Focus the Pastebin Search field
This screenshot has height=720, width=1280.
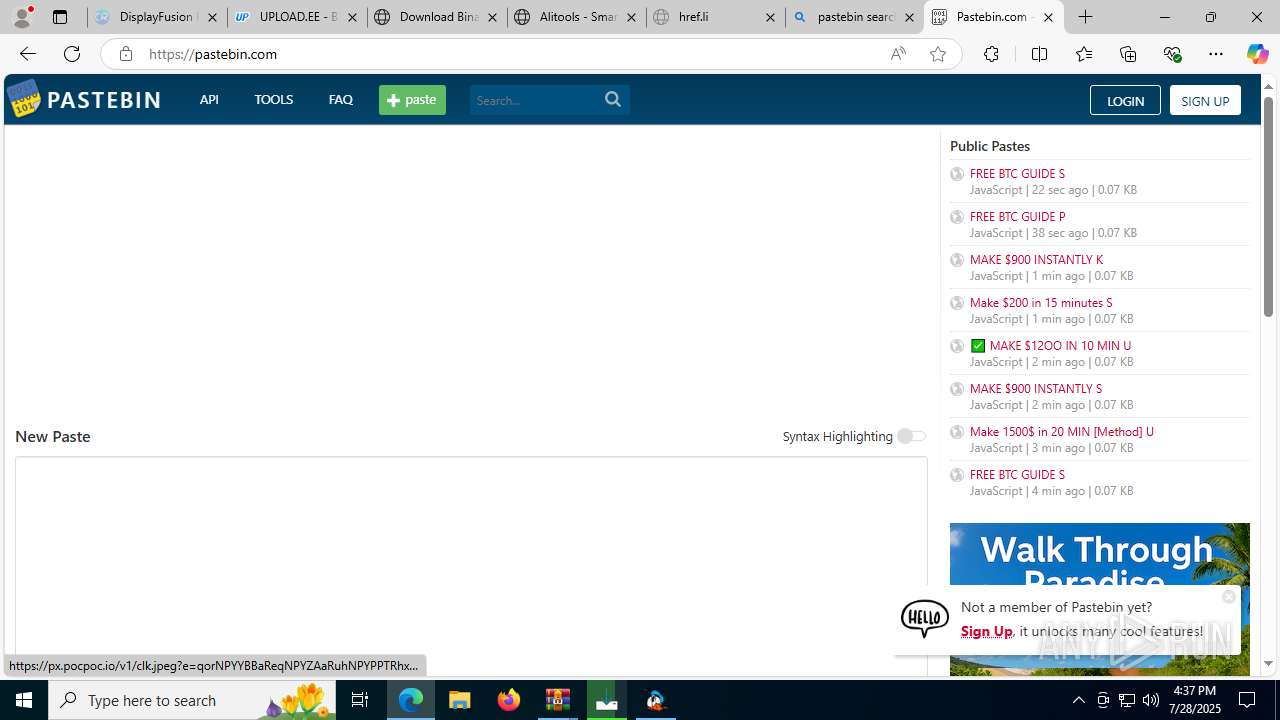tap(535, 100)
